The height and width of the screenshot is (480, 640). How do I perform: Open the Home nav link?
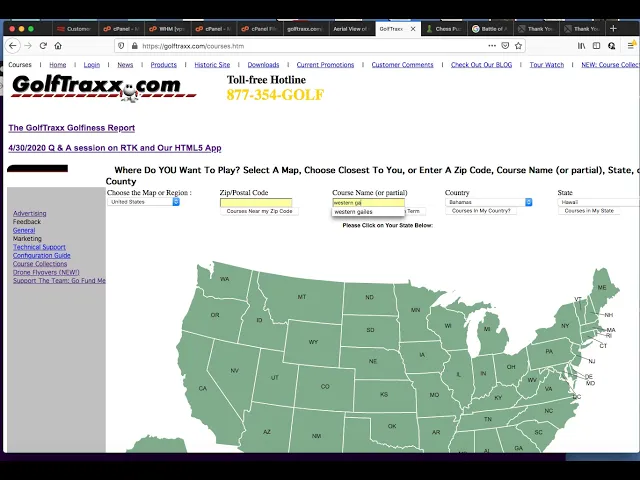pyautogui.click(x=58, y=65)
